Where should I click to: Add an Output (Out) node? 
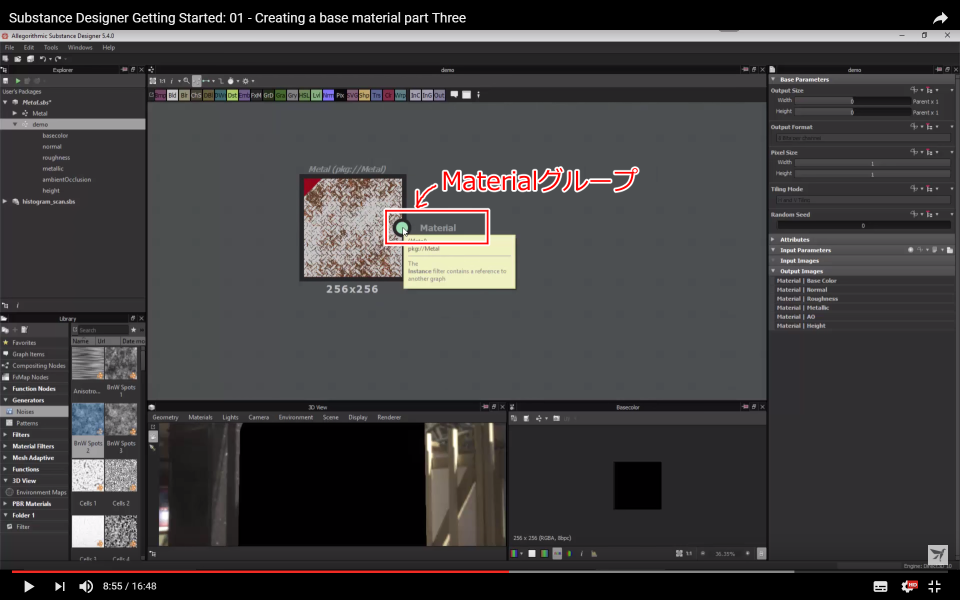click(x=439, y=95)
